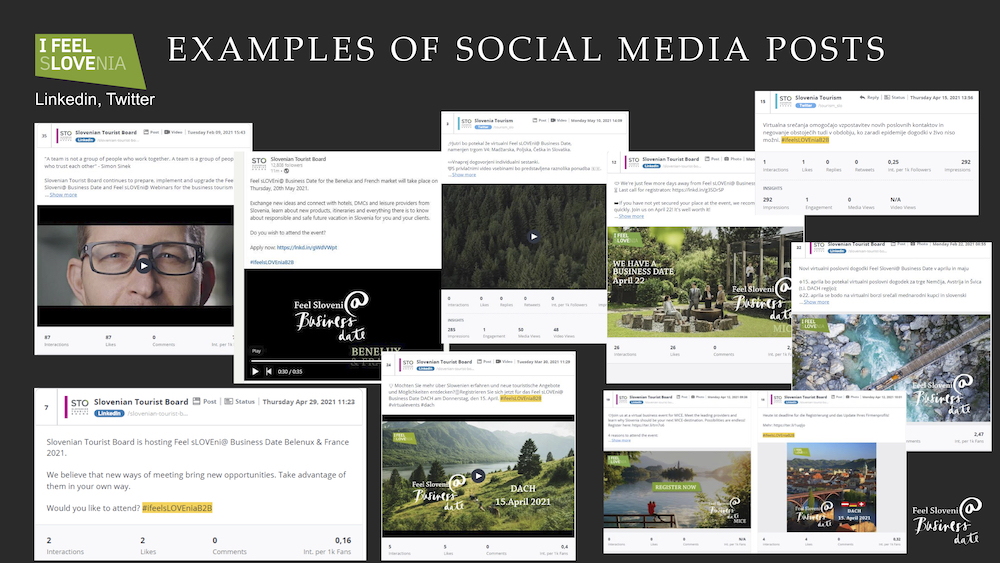1000x563 pixels.
Task: Click the Reply icon on the April 15 tweet
Action: tap(863, 98)
